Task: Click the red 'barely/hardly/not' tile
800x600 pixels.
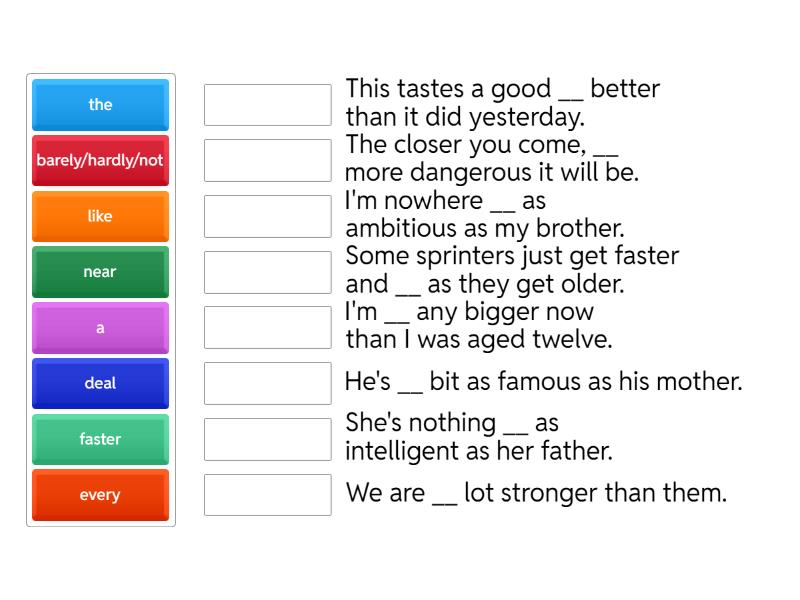Action: [100, 160]
